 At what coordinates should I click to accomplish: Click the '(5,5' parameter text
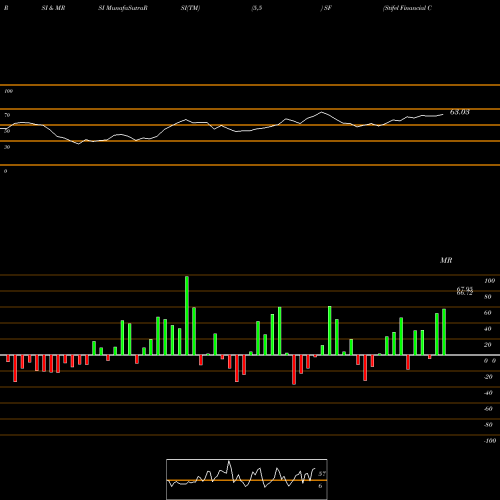click(256, 8)
